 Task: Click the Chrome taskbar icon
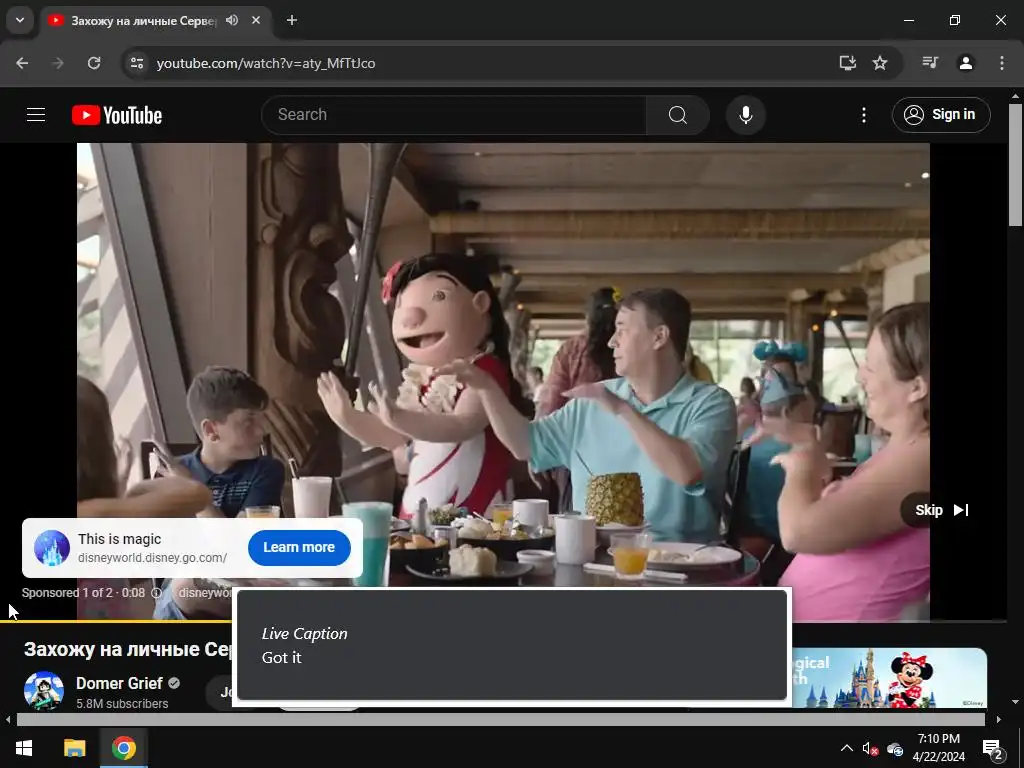pyautogui.click(x=123, y=748)
